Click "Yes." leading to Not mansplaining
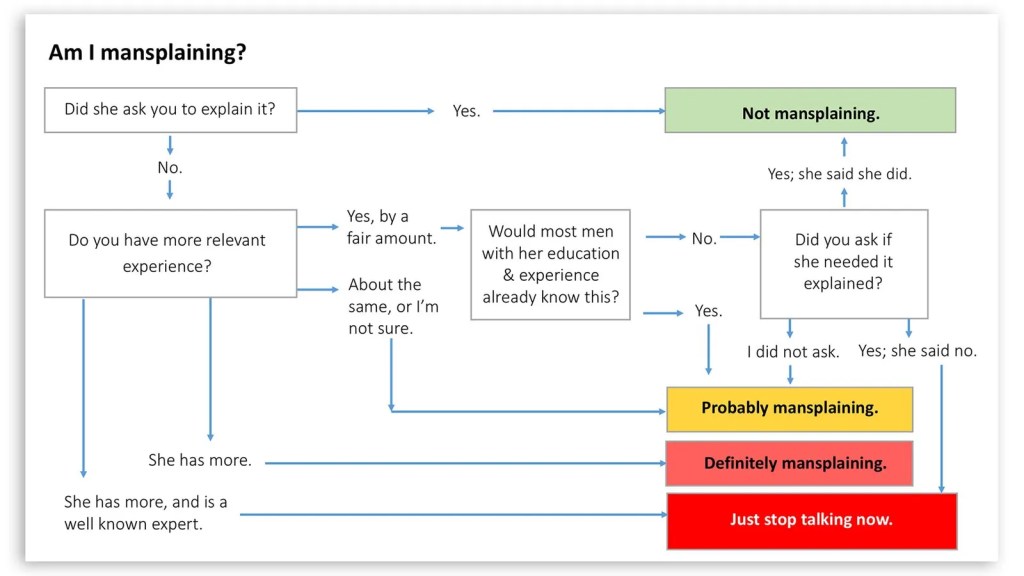This screenshot has width=1024, height=576. point(466,111)
